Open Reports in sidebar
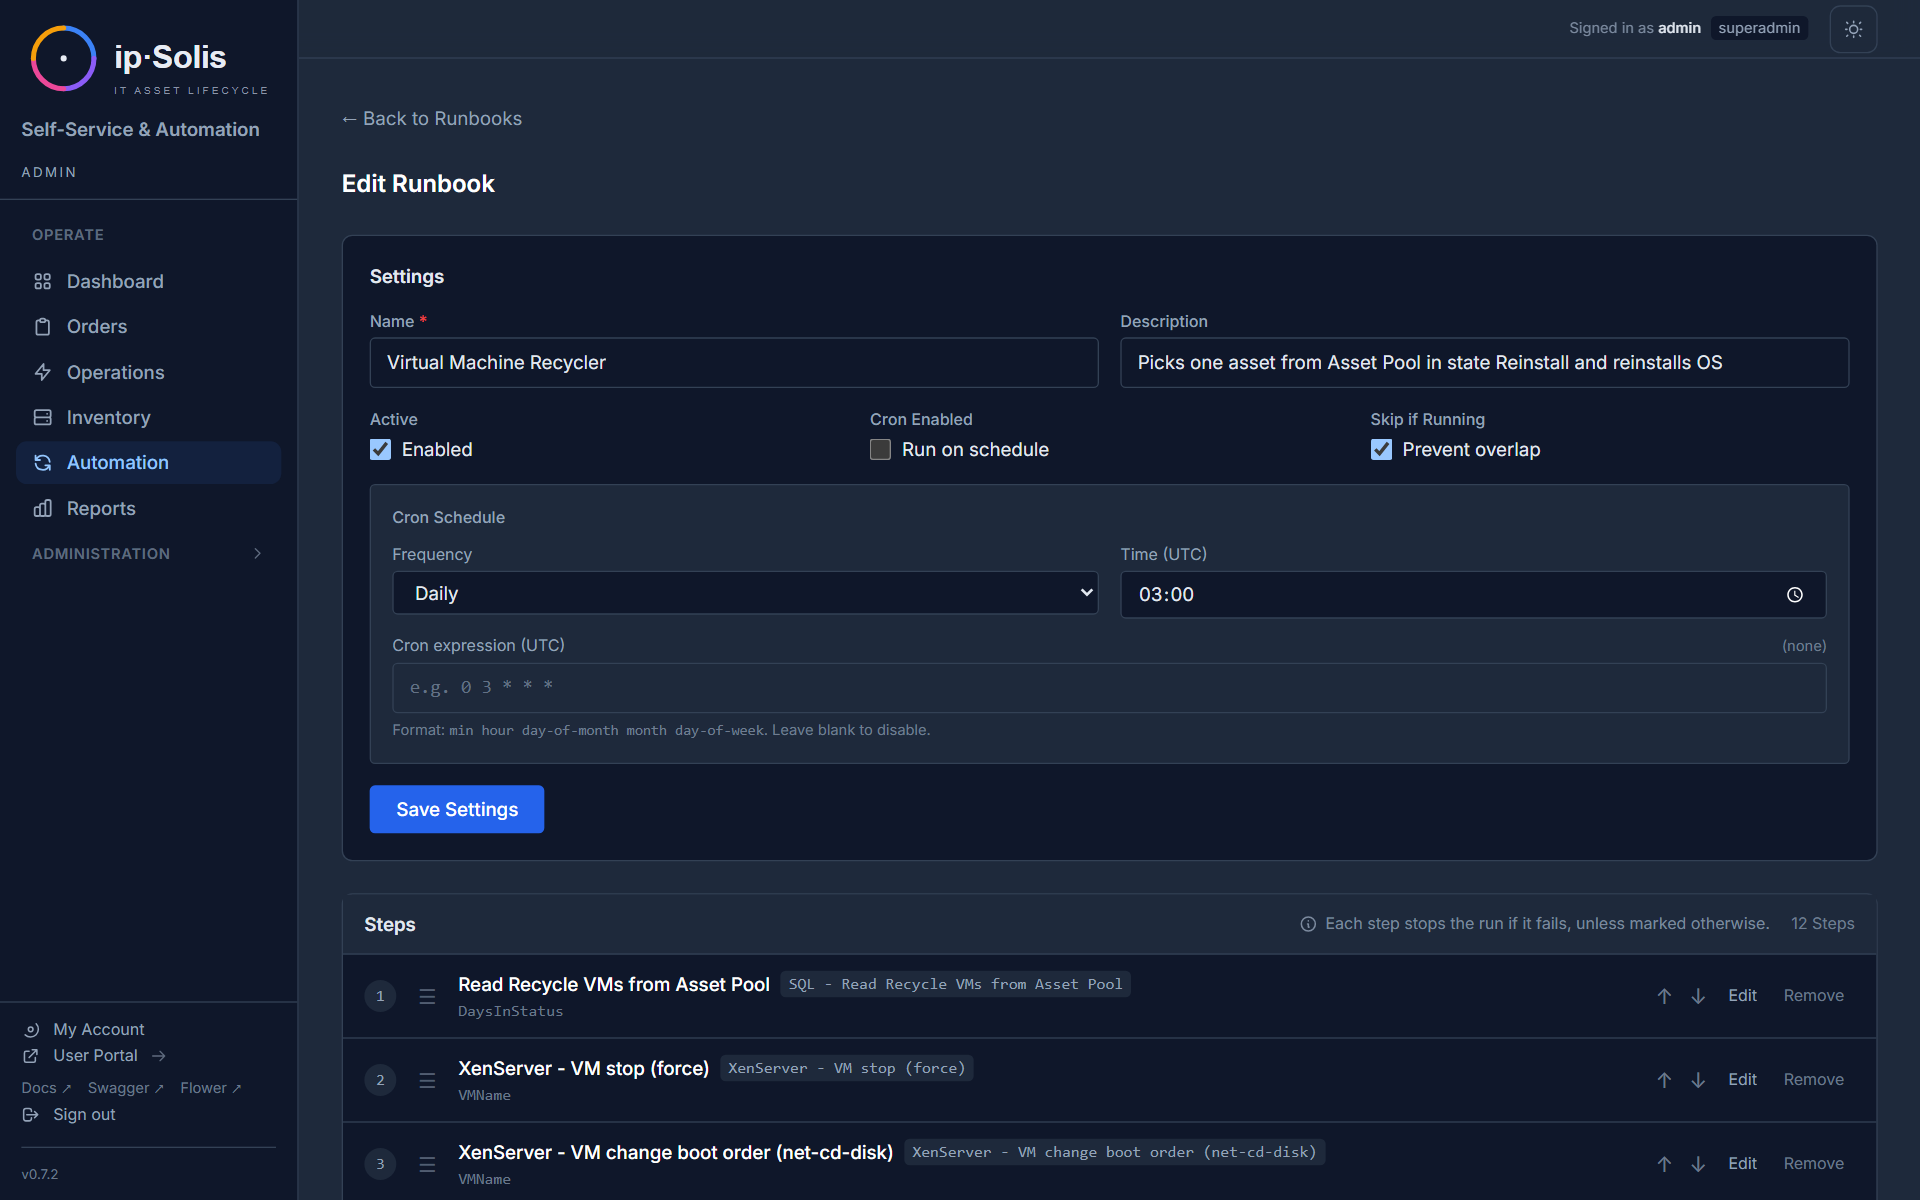The height and width of the screenshot is (1200, 1920). coord(148,509)
